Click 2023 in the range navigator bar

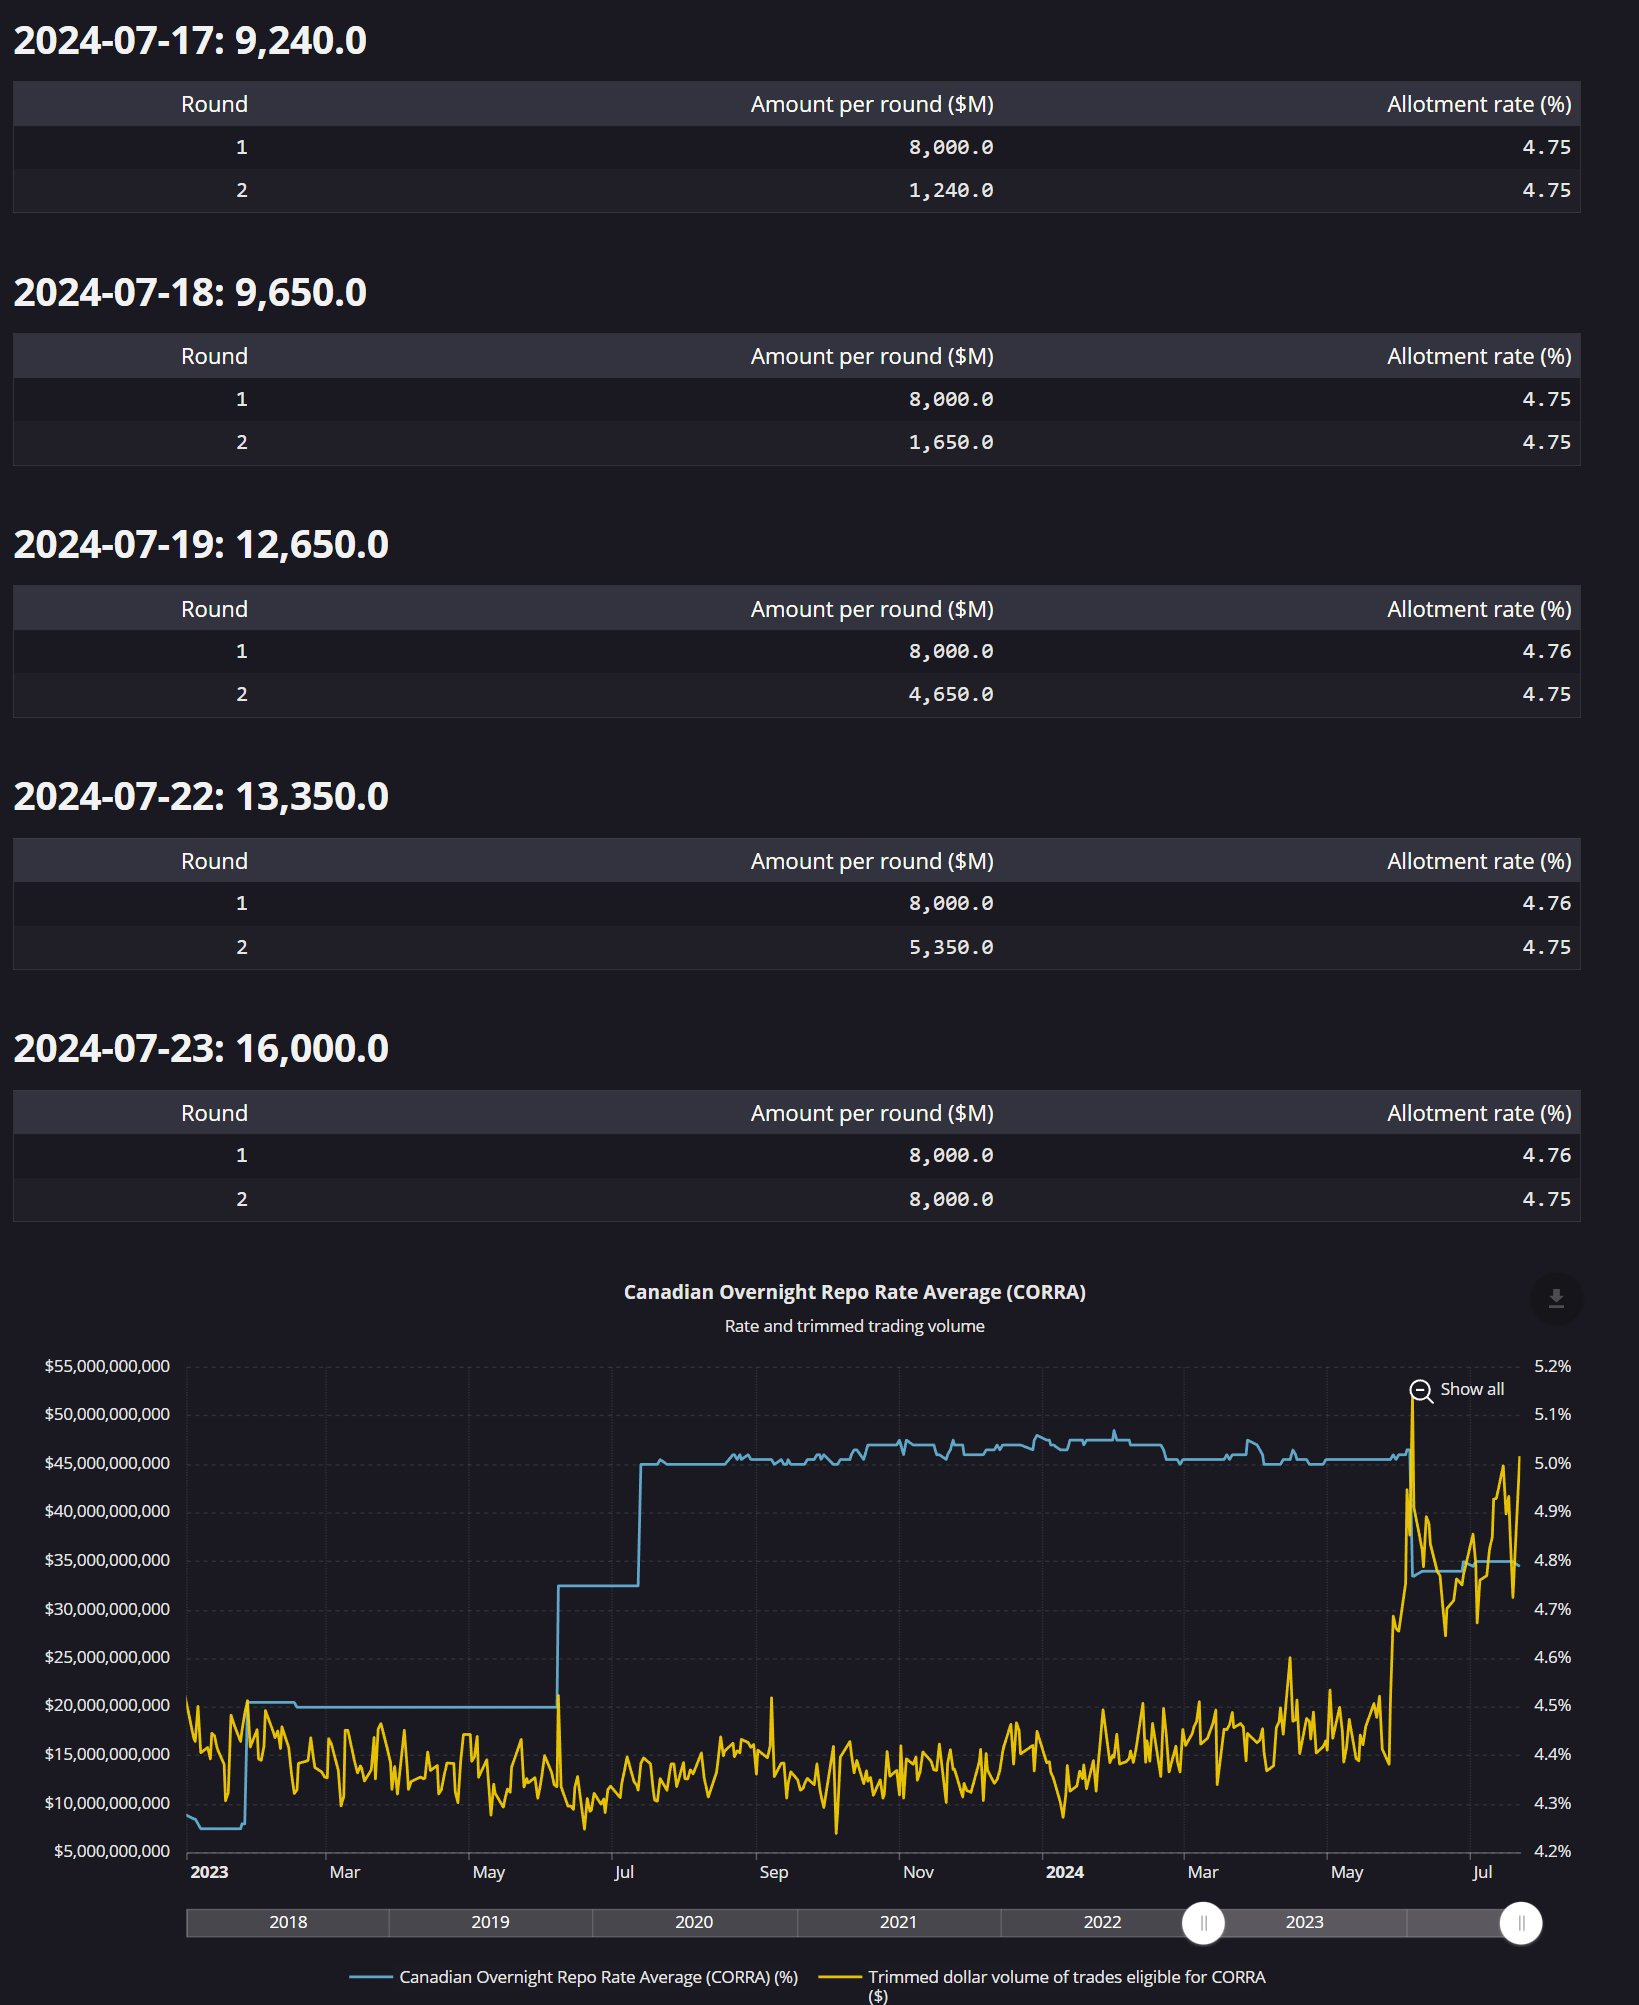pyautogui.click(x=1304, y=1922)
